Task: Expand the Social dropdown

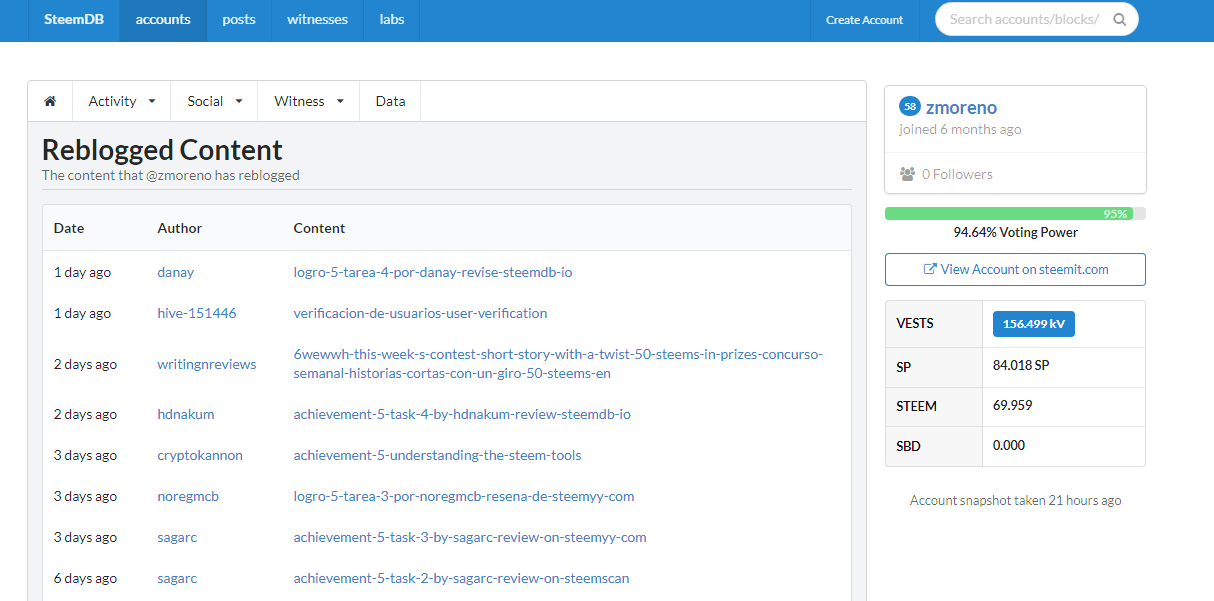Action: (x=215, y=101)
